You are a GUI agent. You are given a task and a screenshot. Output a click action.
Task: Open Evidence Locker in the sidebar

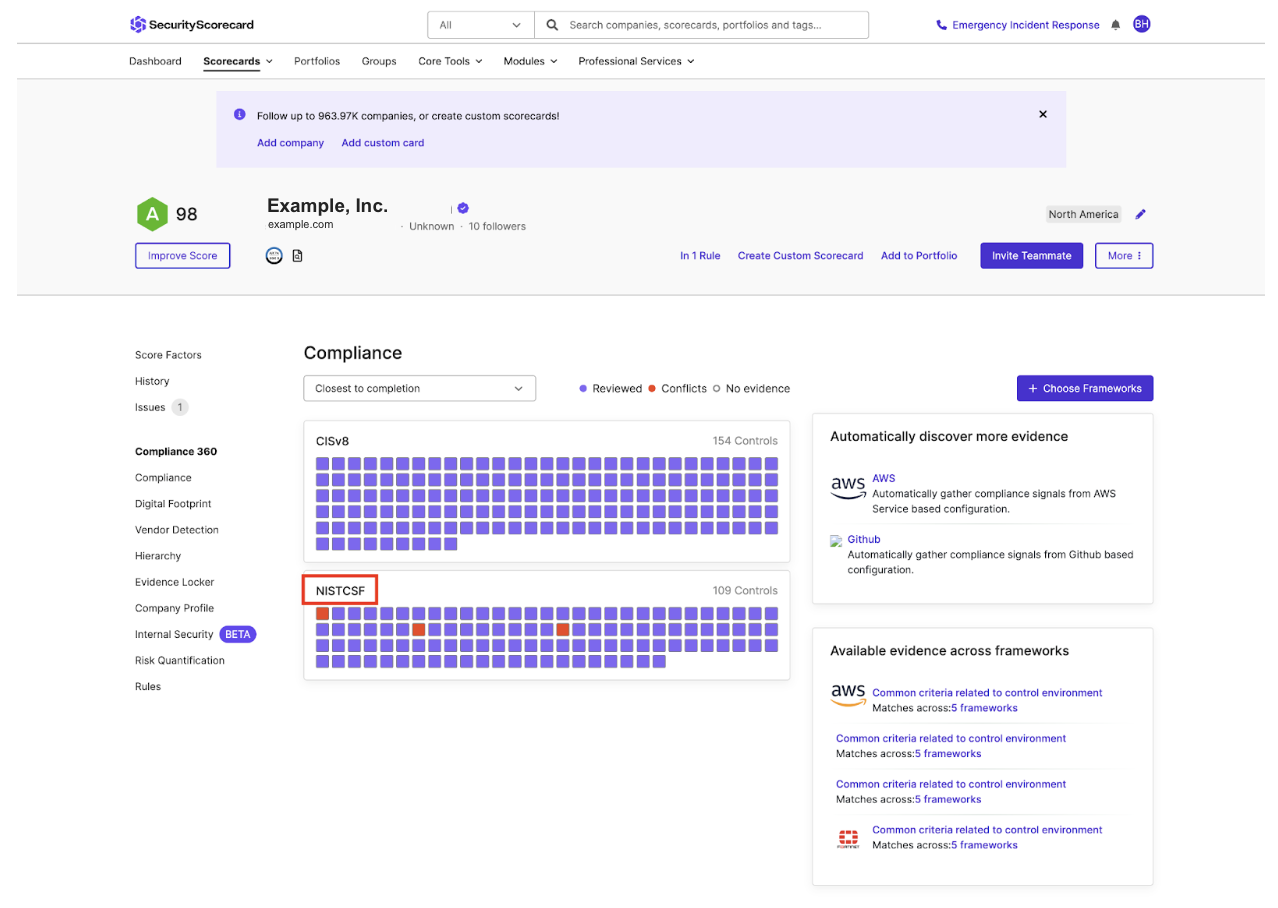(x=175, y=582)
